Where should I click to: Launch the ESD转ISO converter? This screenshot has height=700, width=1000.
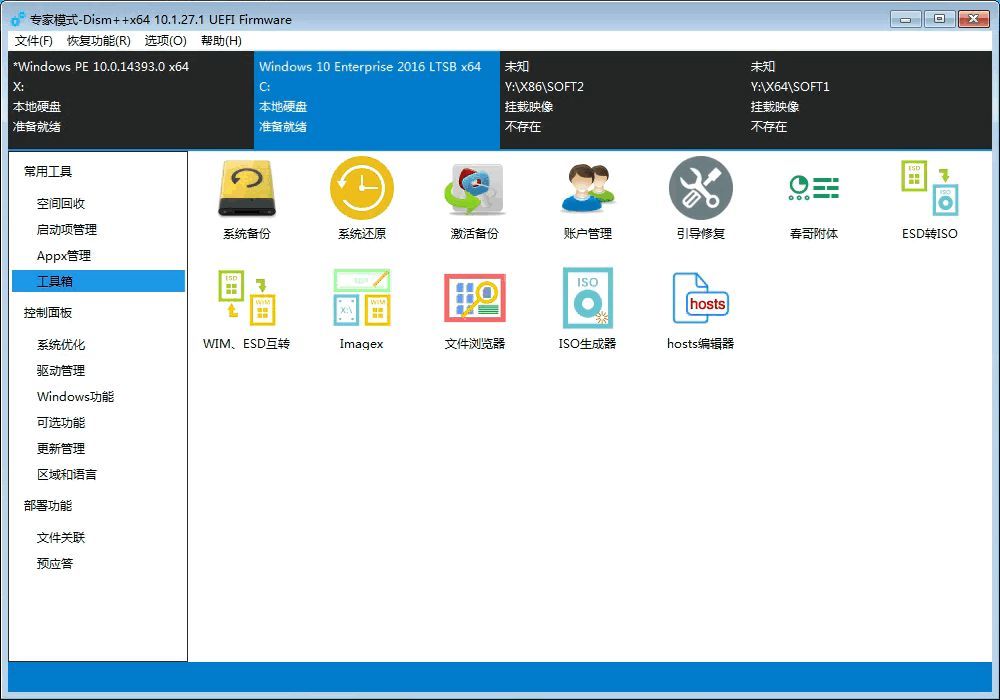click(929, 198)
